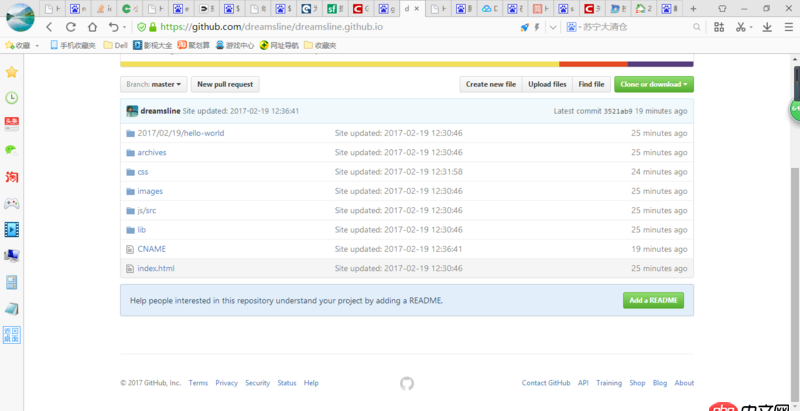Click the rocket accelerator icon in address bar
Screen dimensions: 800x411
click(x=524, y=28)
